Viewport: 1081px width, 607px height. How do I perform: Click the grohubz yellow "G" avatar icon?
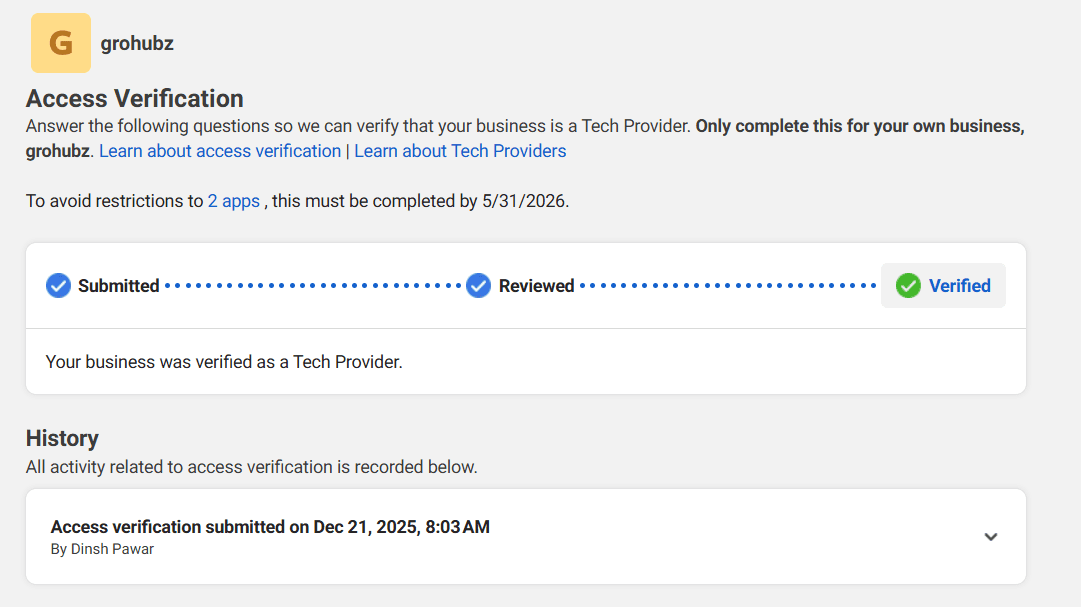pos(60,43)
